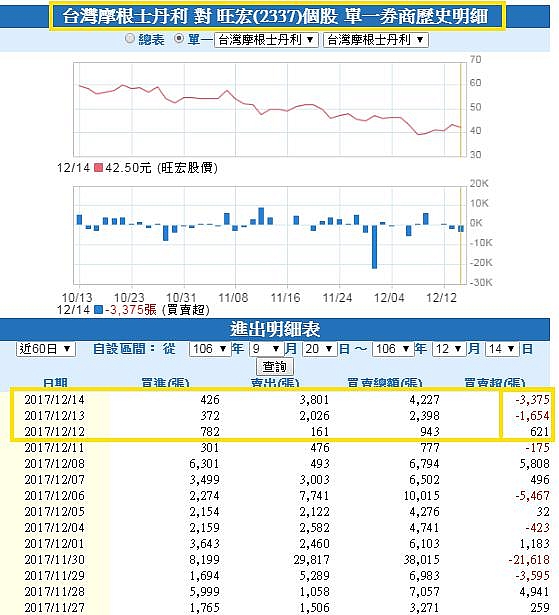Viewport: 559px width, 615px height.
Task: Click net value 5,808
Action: (x=534, y=464)
